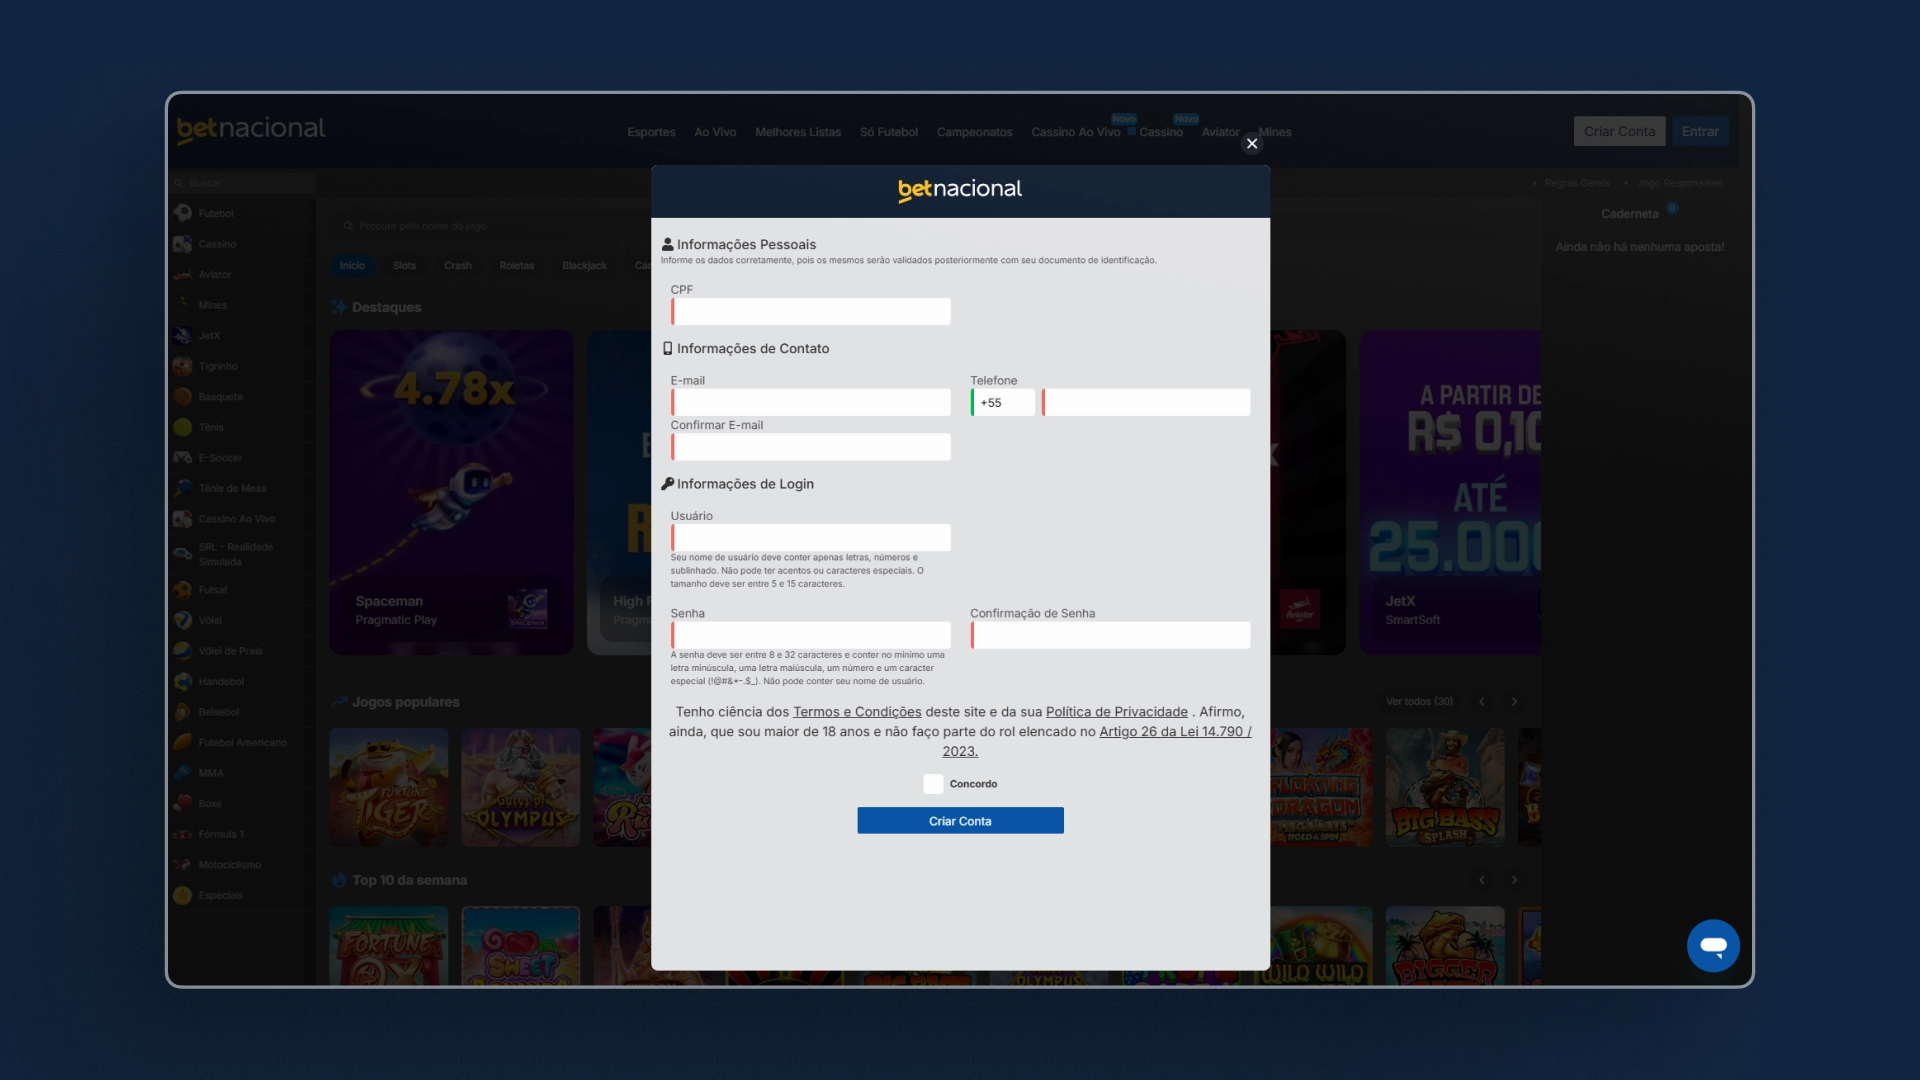Open the Spaceman game card
This screenshot has height=1080, width=1920.
[452, 493]
